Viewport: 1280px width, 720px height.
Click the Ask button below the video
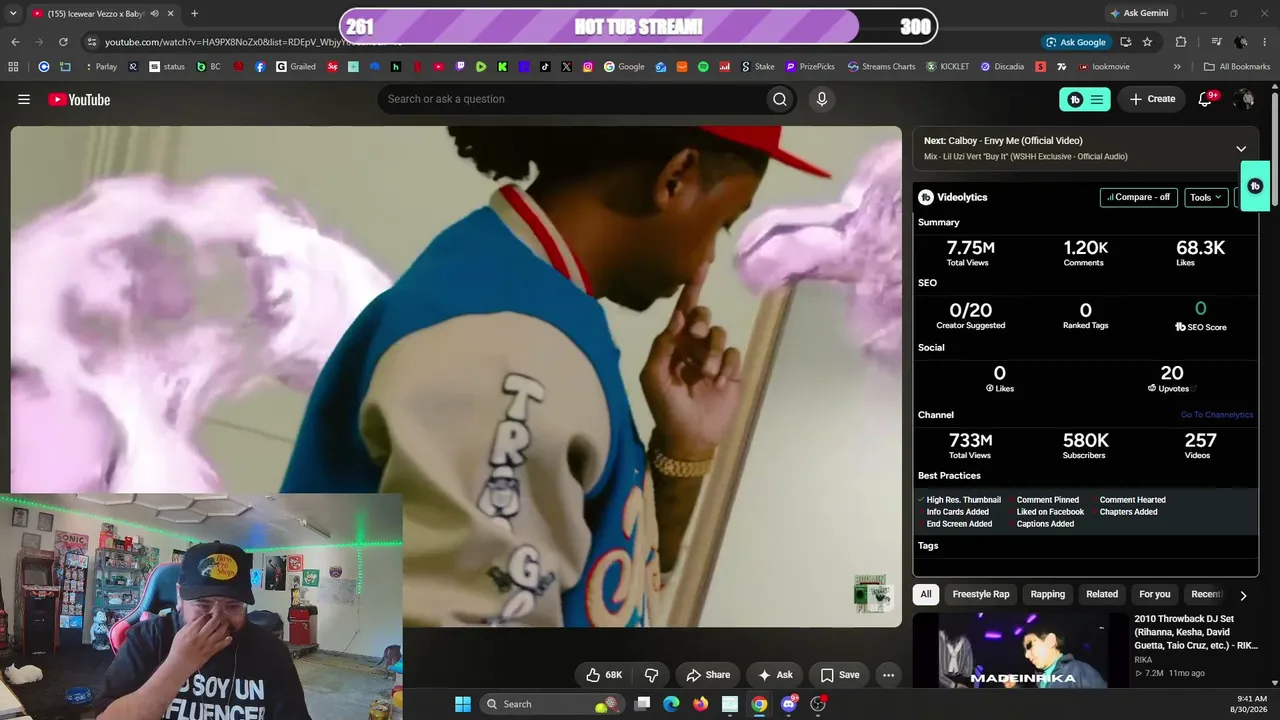click(776, 675)
